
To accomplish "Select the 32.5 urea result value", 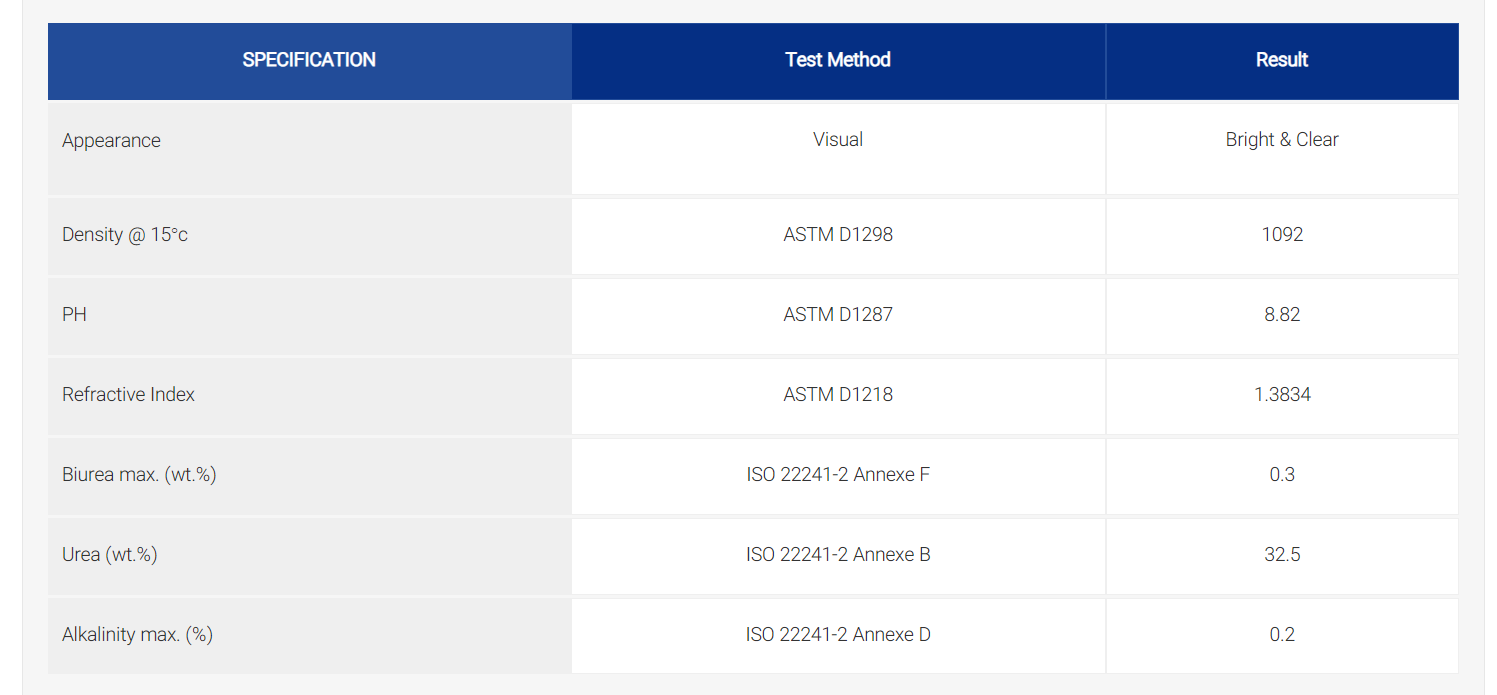I will [1282, 556].
